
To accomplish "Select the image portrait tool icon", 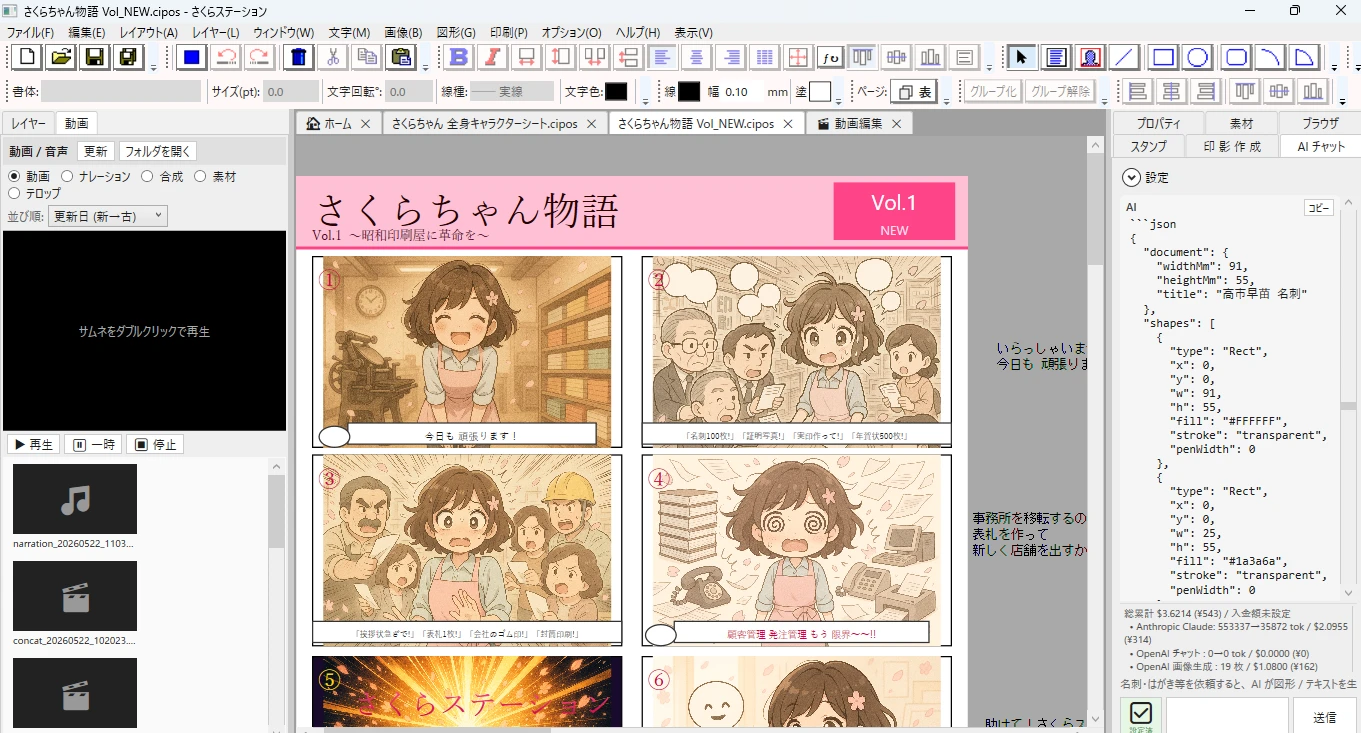I will click(x=1089, y=57).
